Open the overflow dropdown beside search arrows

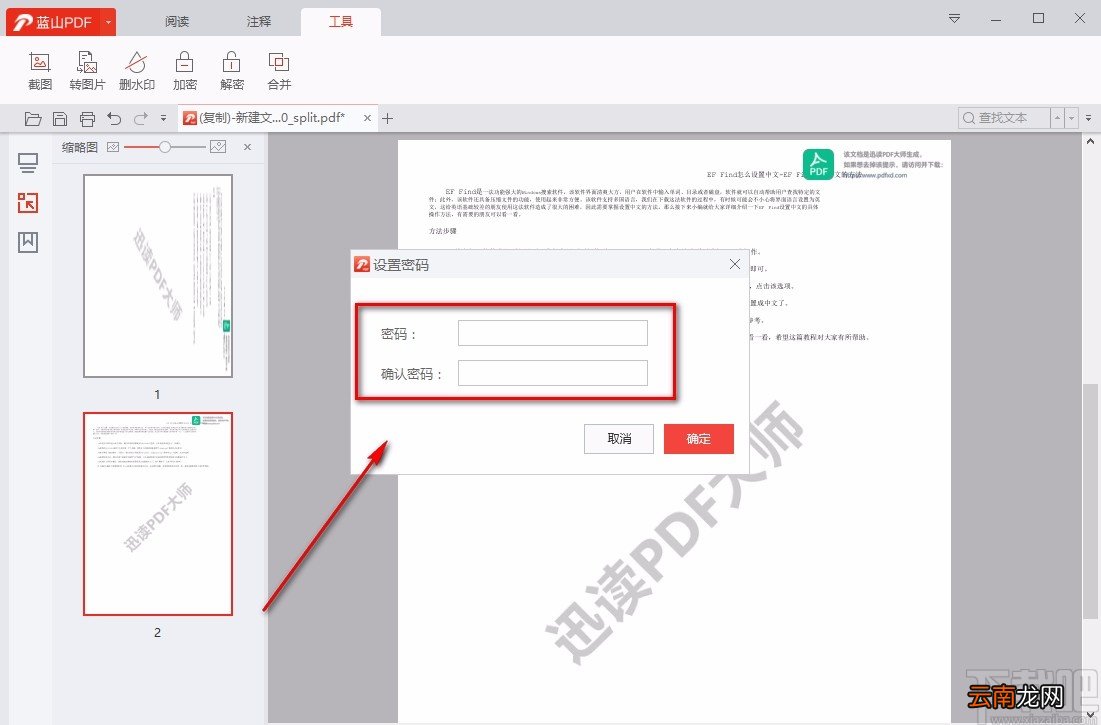tap(1088, 118)
